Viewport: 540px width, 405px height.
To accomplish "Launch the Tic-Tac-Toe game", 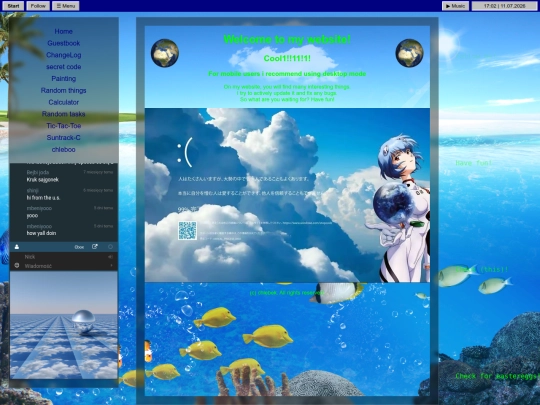I will (63, 126).
